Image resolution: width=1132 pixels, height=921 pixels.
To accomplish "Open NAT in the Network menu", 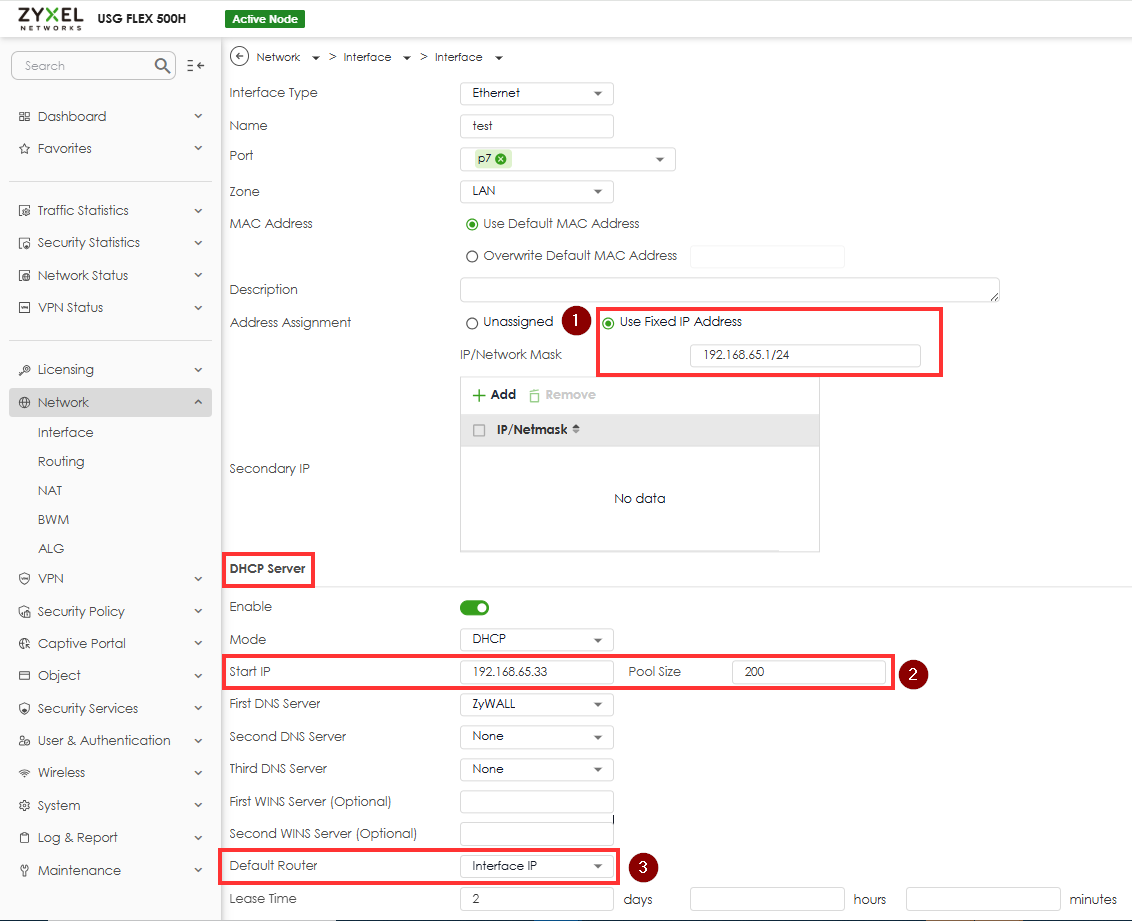I will pyautogui.click(x=50, y=491).
